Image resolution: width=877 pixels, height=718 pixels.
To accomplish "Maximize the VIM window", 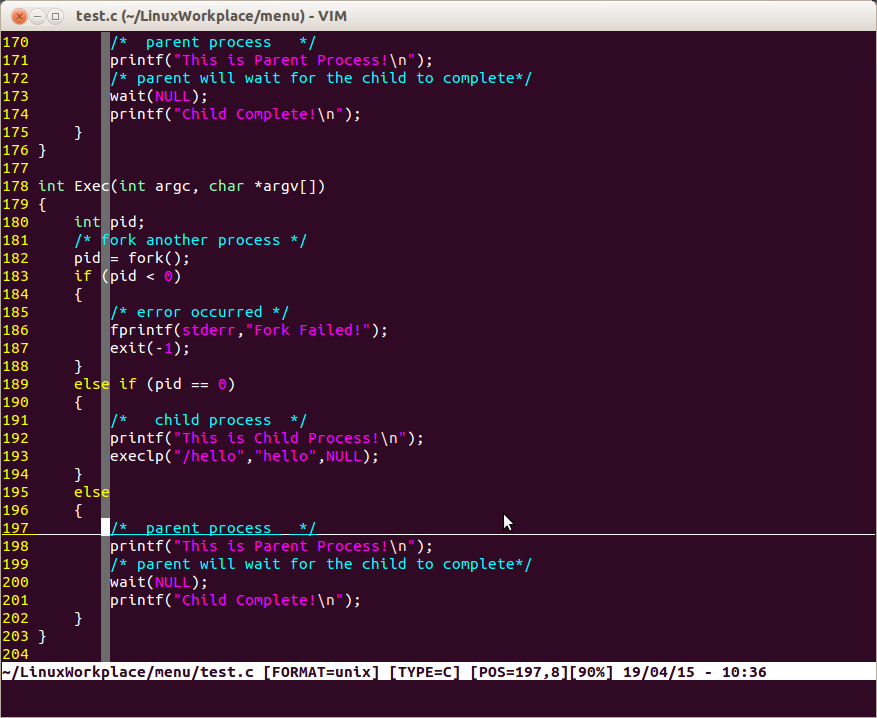I will pos(55,16).
